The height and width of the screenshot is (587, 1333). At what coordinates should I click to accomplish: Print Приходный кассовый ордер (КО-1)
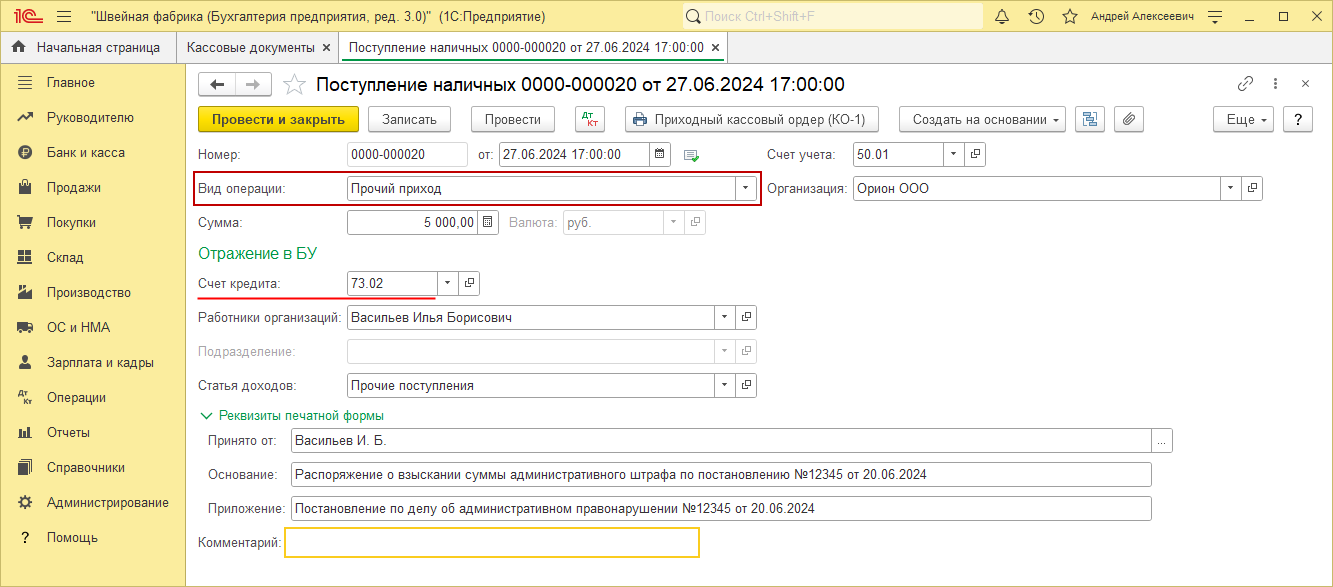752,119
